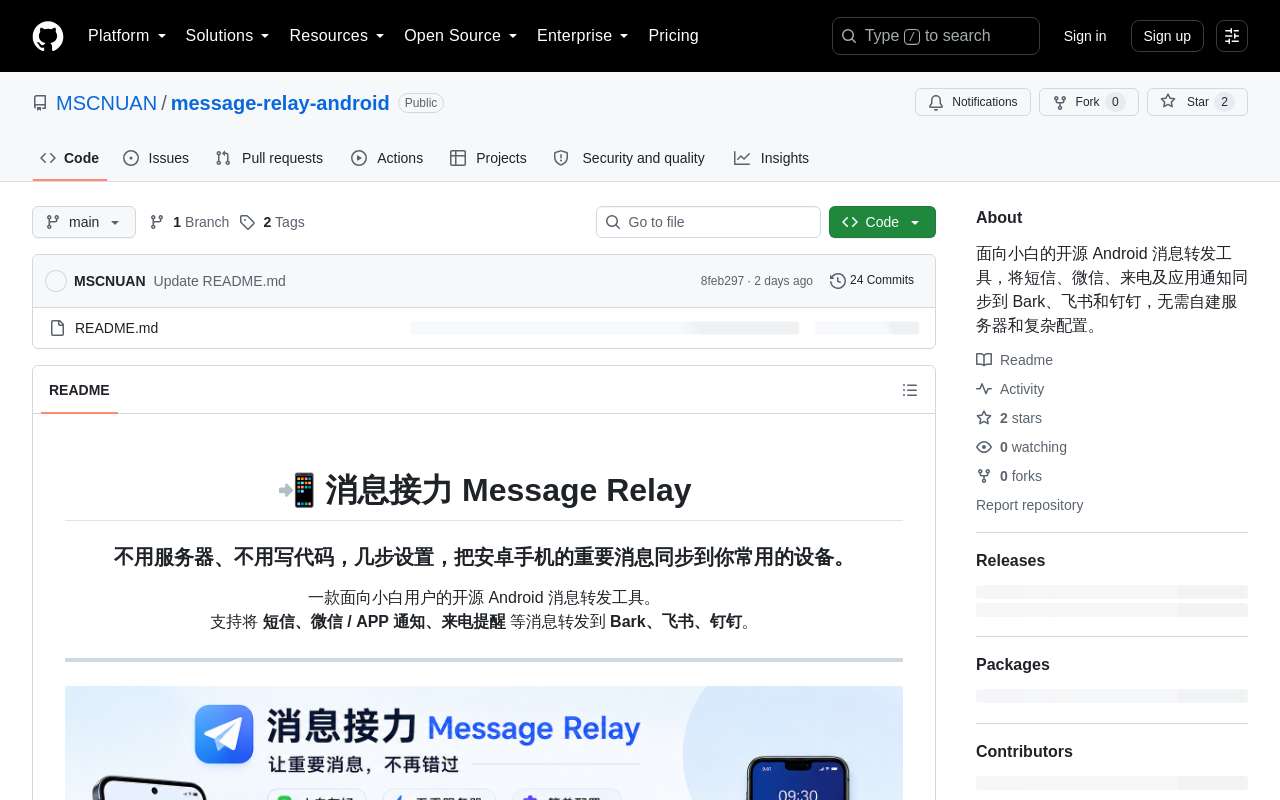Open the MSCNUAN owner link
The width and height of the screenshot is (1280, 800).
(x=106, y=103)
